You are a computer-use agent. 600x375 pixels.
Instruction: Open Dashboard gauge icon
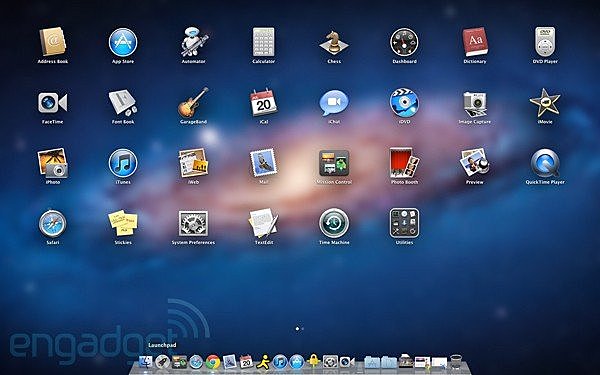tap(404, 42)
